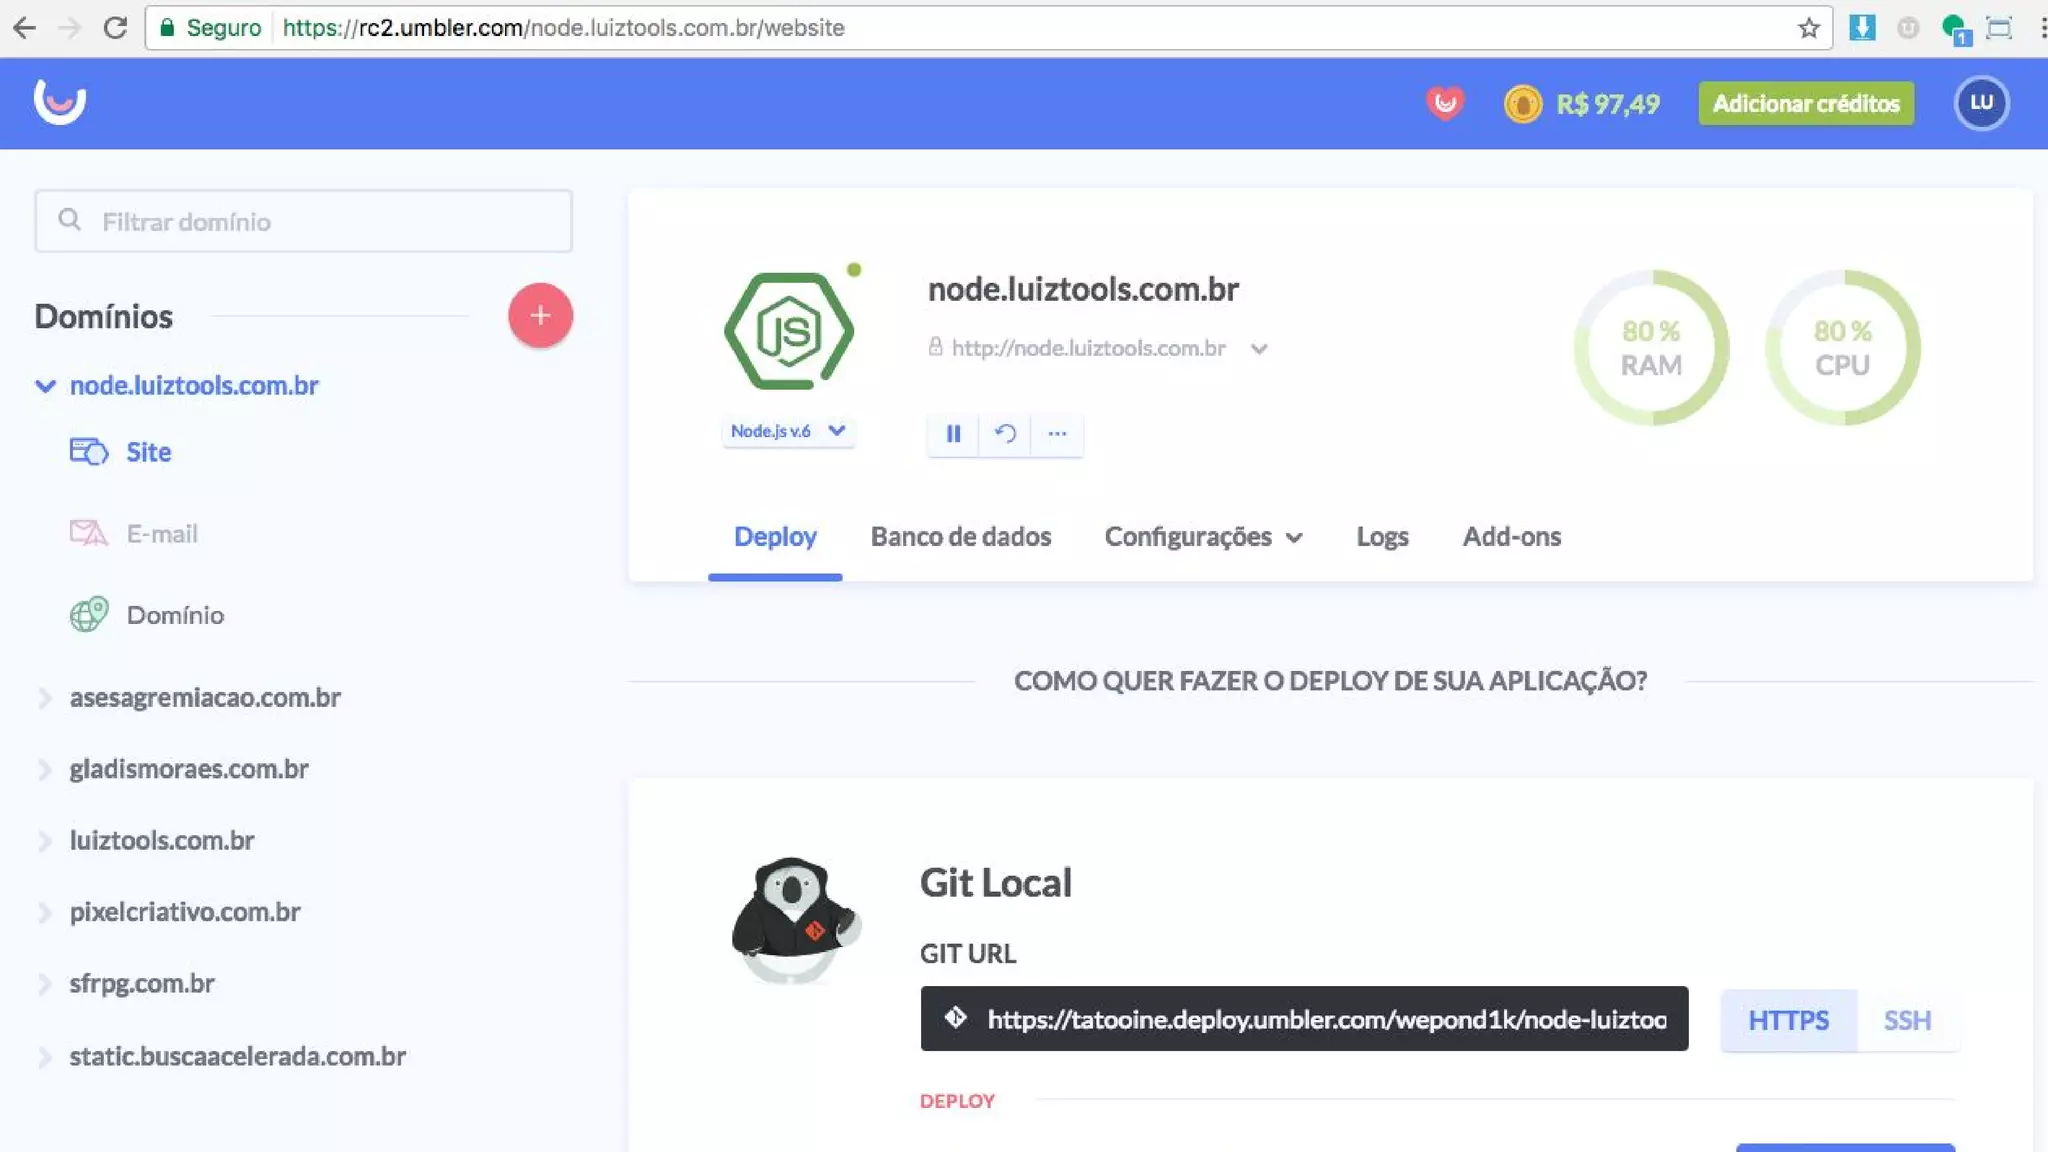Click the Node.js hexagon logo

[x=789, y=331]
